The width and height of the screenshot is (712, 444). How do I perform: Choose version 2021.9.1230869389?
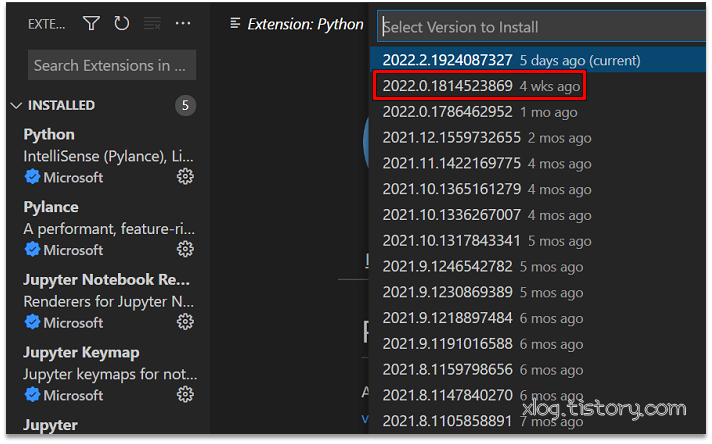pos(538,292)
